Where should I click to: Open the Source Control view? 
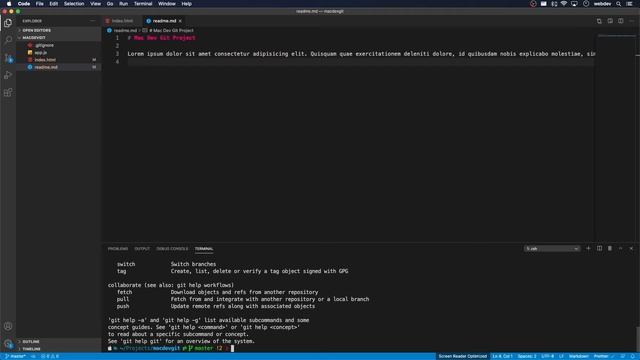(x=8, y=58)
